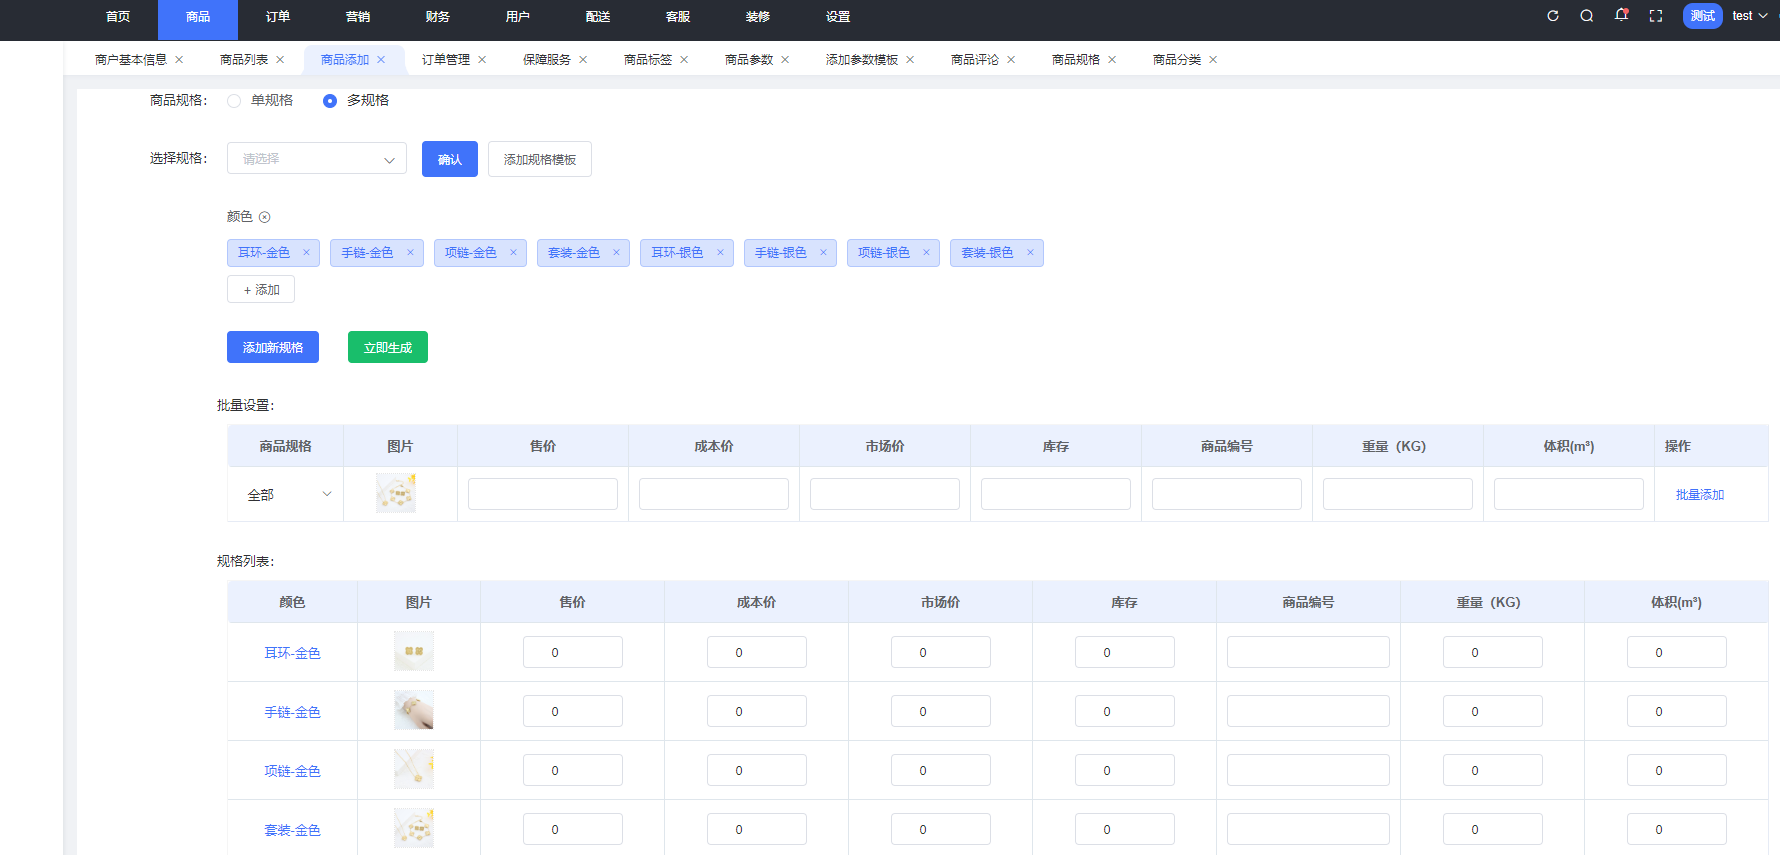Click the 耳环-金色 link in spec list
The height and width of the screenshot is (855, 1780).
(292, 653)
